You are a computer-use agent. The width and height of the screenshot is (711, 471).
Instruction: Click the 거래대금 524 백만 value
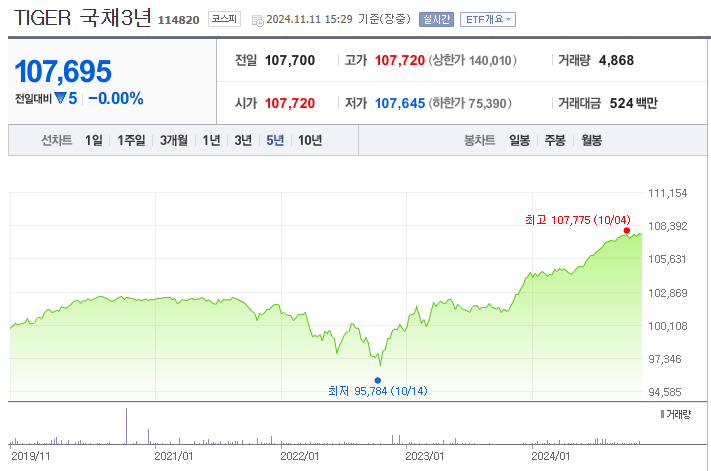click(x=633, y=103)
